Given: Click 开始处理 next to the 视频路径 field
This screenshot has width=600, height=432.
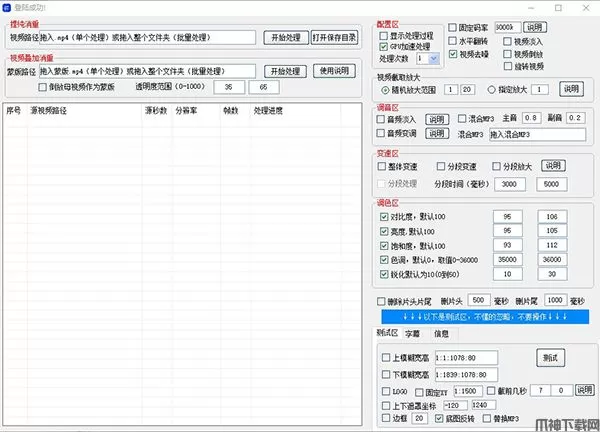Looking at the screenshot, I should pyautogui.click(x=284, y=38).
